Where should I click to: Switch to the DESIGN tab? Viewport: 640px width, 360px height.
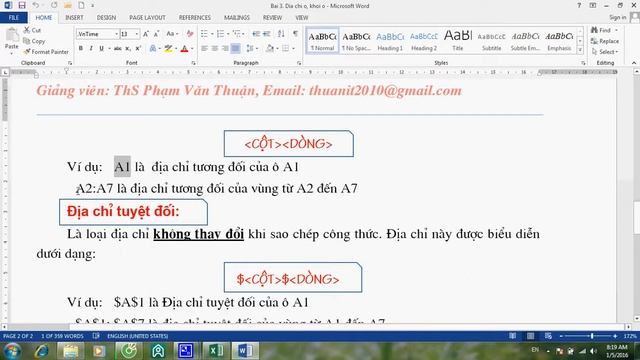pos(106,18)
